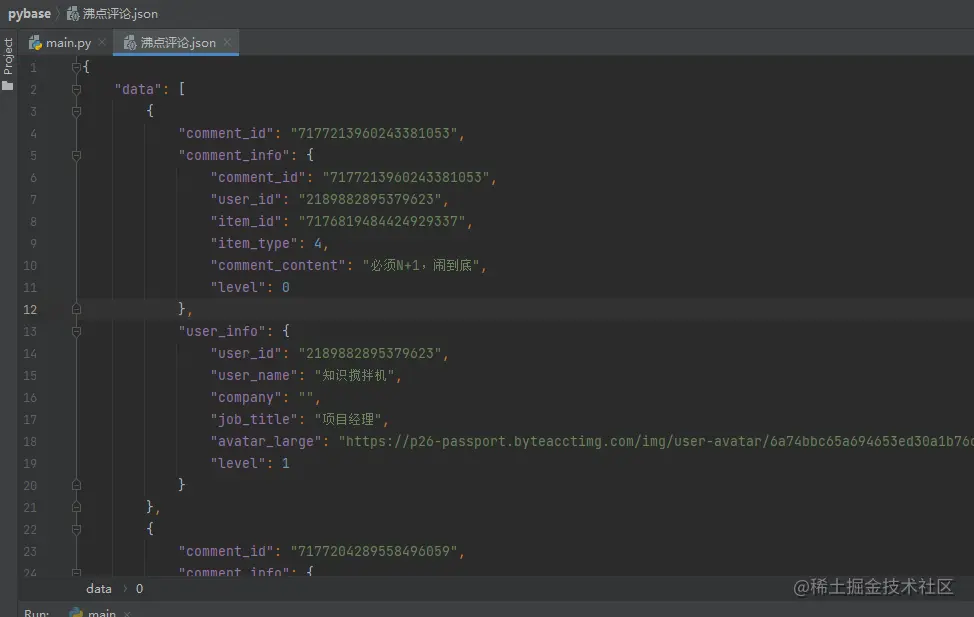The image size is (974, 617).
Task: Open the Project tool window
Action: pos(8,63)
